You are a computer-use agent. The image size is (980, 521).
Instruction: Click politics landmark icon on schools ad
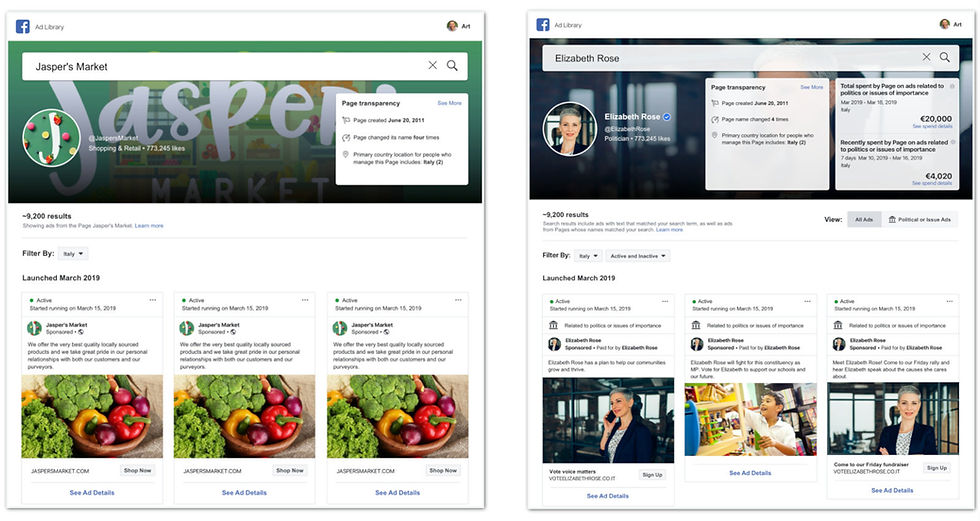tap(696, 325)
